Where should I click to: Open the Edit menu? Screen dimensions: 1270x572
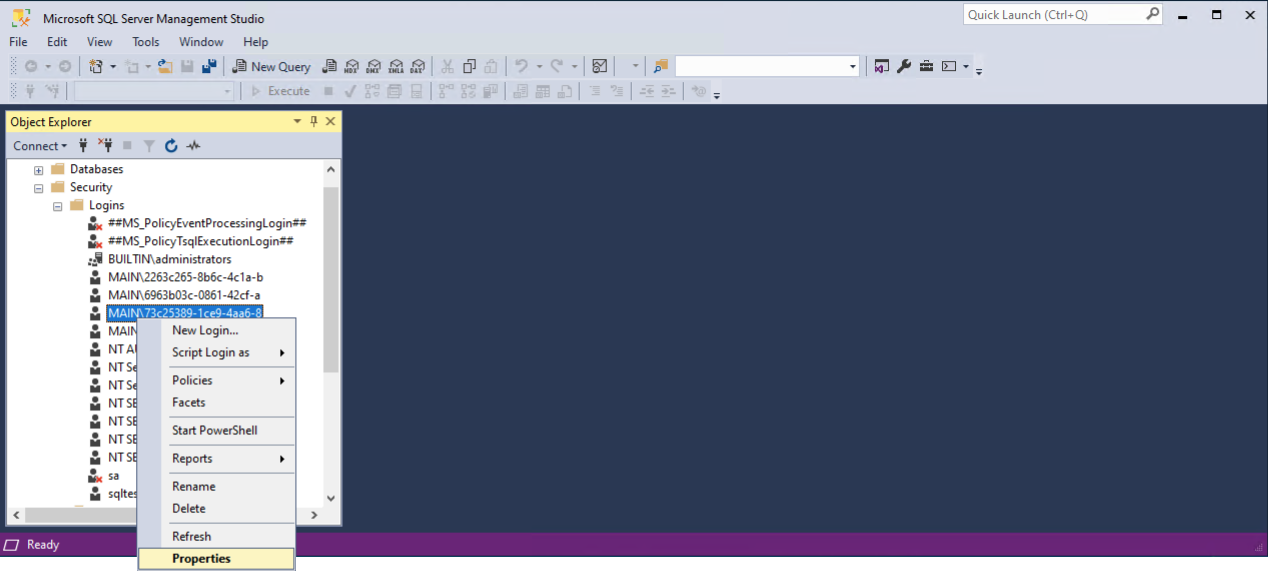[57, 42]
